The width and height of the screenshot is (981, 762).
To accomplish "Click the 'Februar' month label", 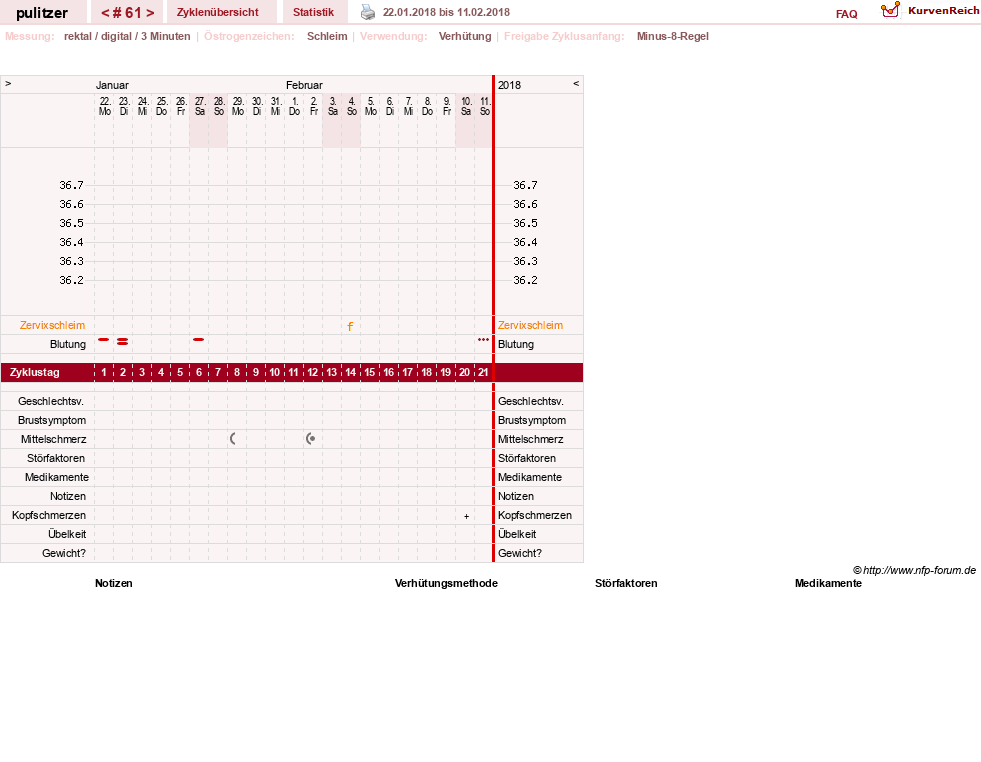I will 304,85.
